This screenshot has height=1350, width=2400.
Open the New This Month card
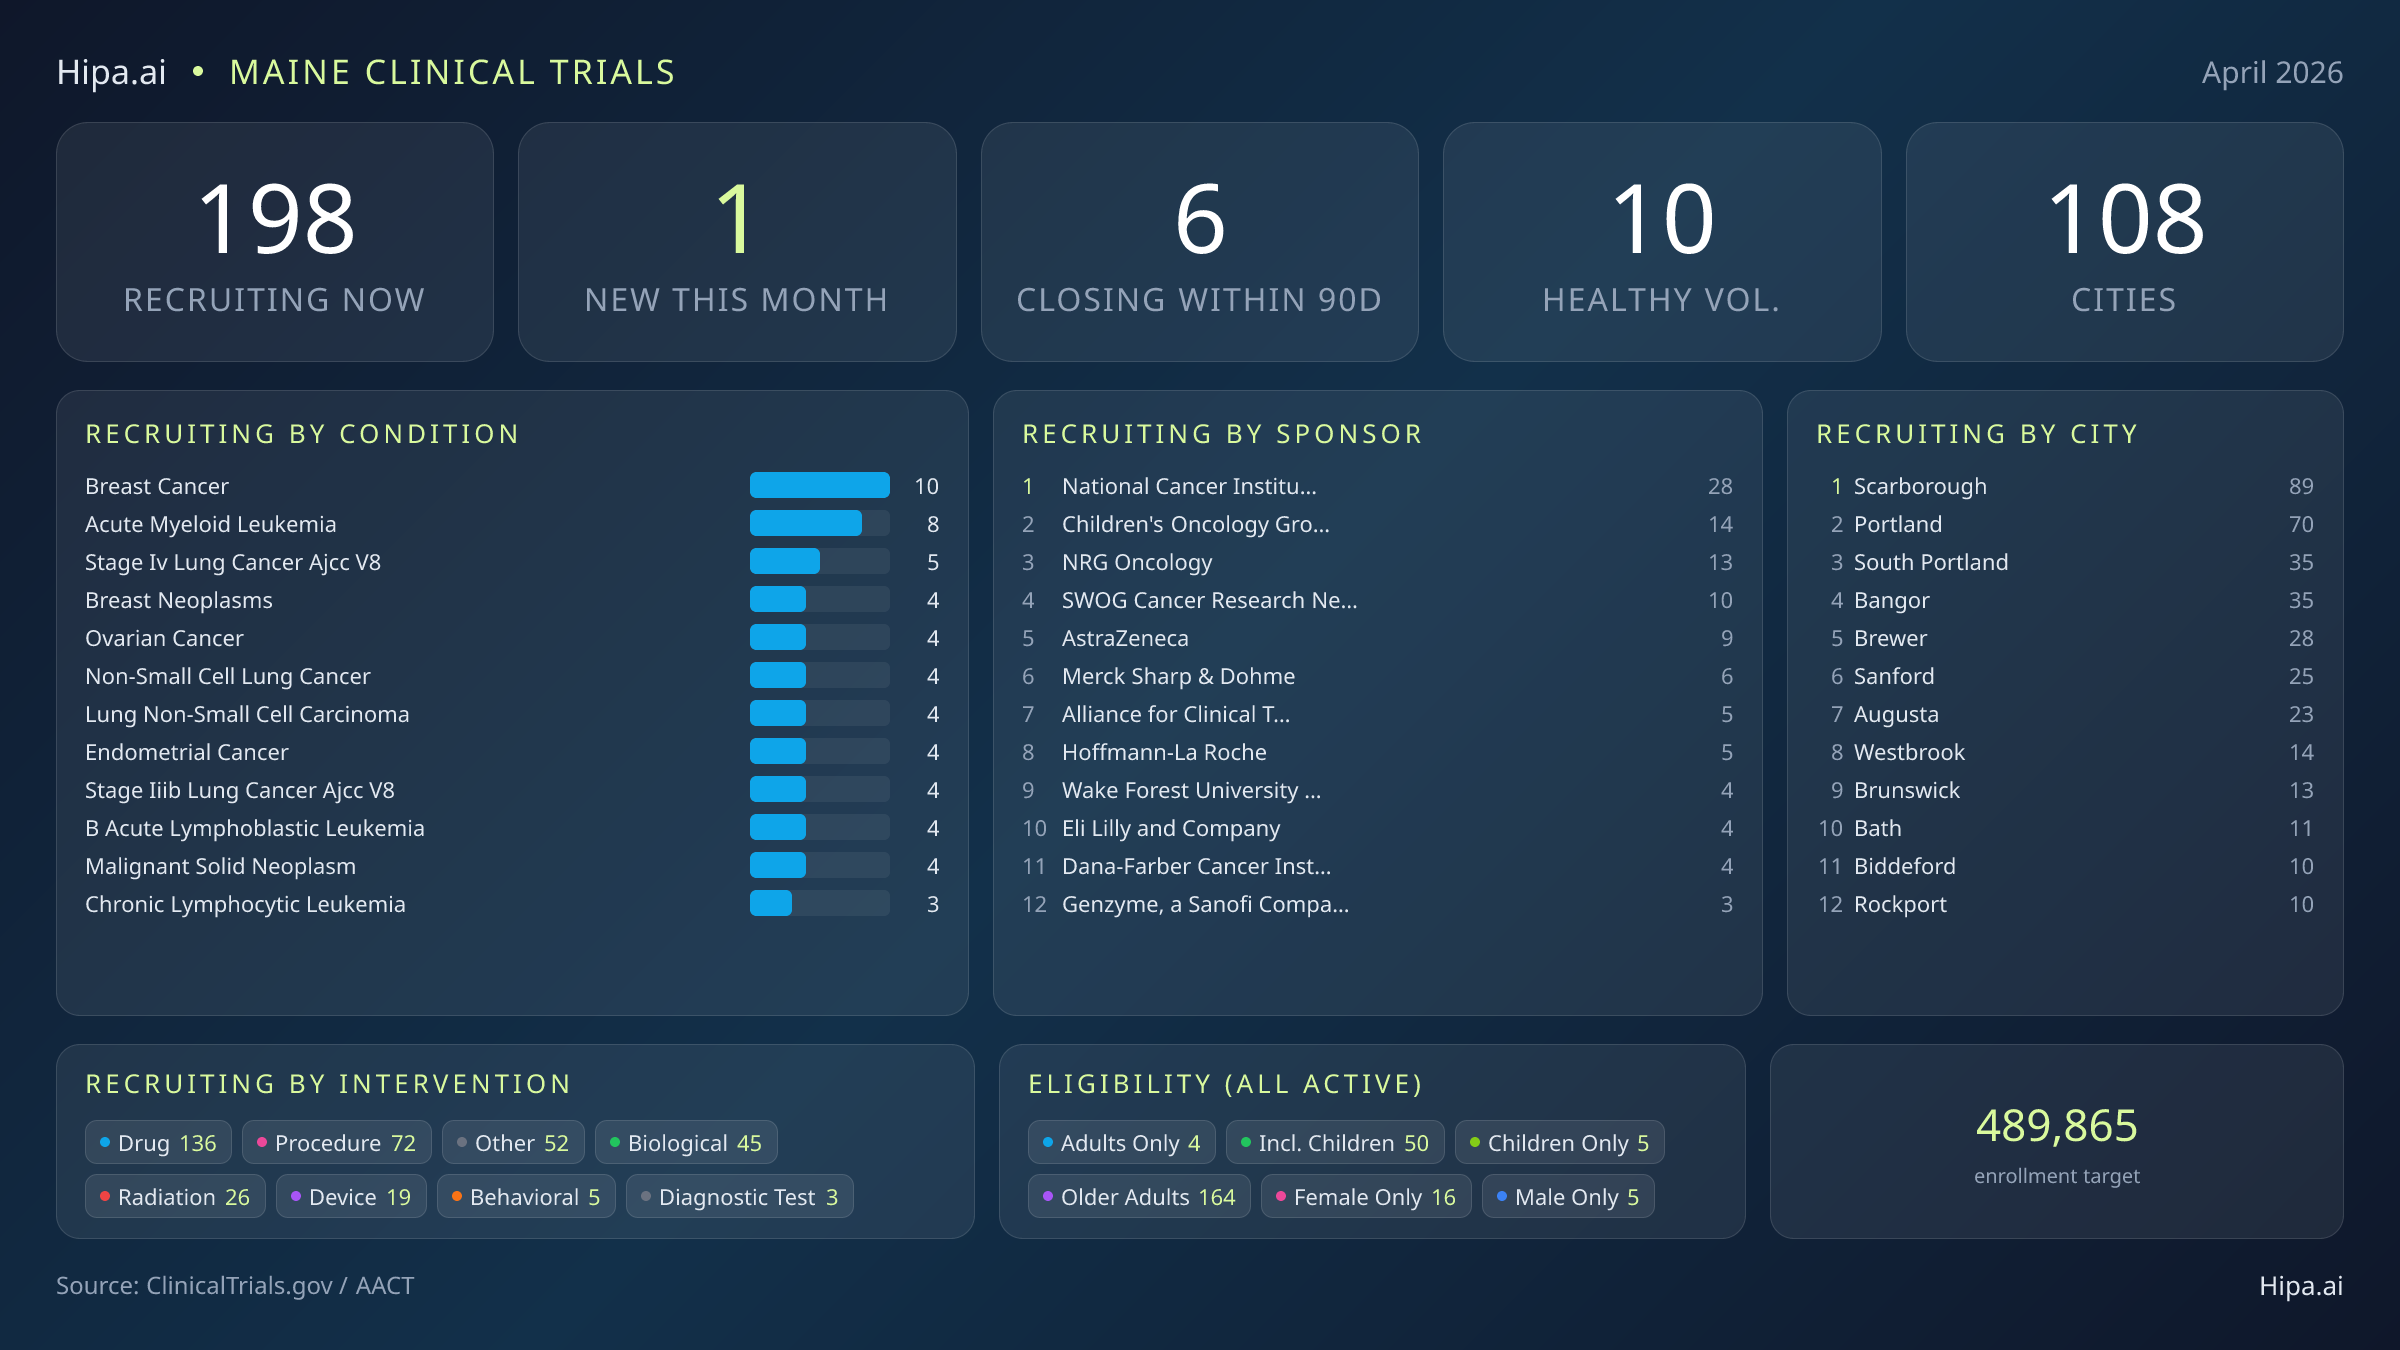point(737,242)
